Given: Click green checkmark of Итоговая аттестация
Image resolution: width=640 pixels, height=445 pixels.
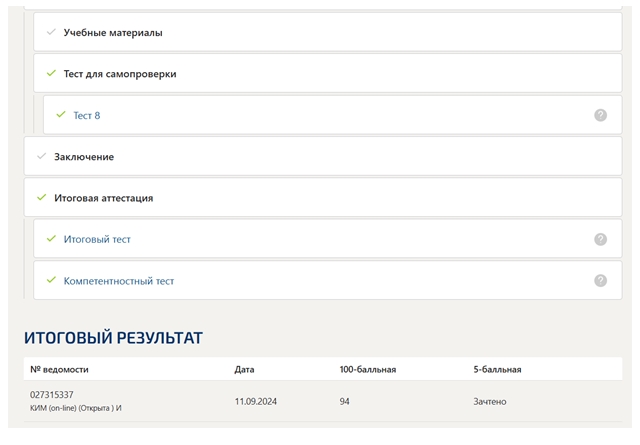Looking at the screenshot, I should [42, 198].
